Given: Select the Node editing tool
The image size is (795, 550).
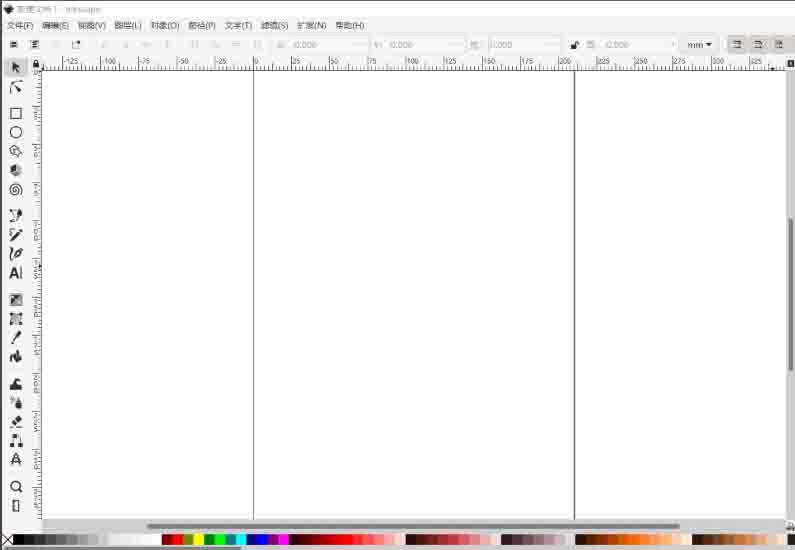Looking at the screenshot, I should pyautogui.click(x=16, y=87).
